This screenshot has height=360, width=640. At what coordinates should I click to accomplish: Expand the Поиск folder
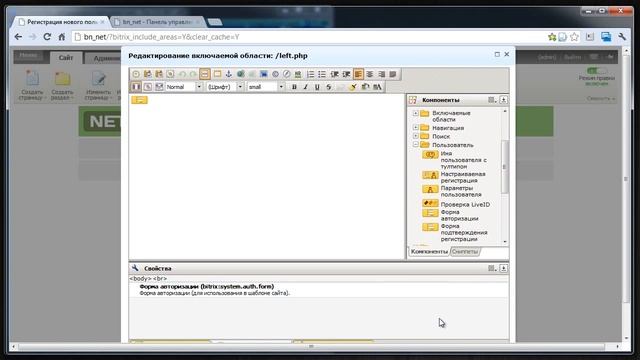click(x=416, y=136)
